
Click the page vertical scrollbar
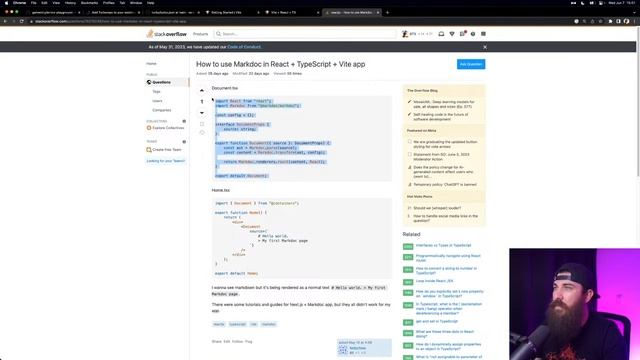(638, 102)
